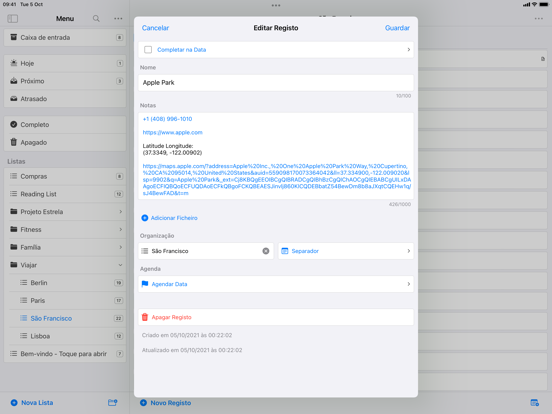Tap the bottom-right add separator icon

coord(534,403)
